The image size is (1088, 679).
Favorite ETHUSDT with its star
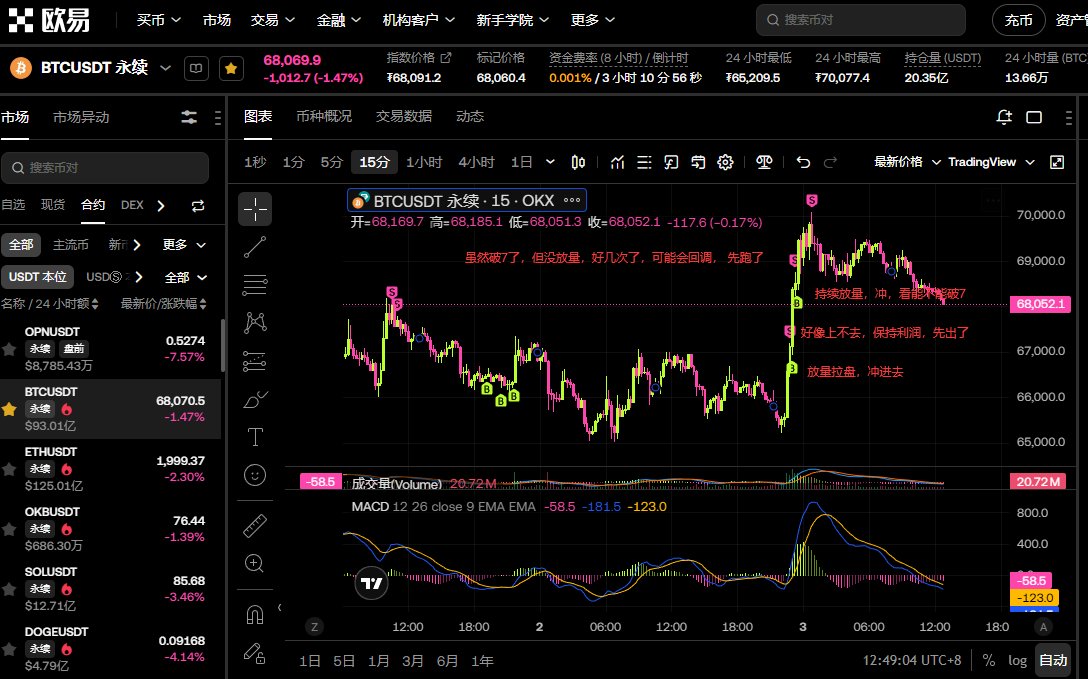click(9, 470)
